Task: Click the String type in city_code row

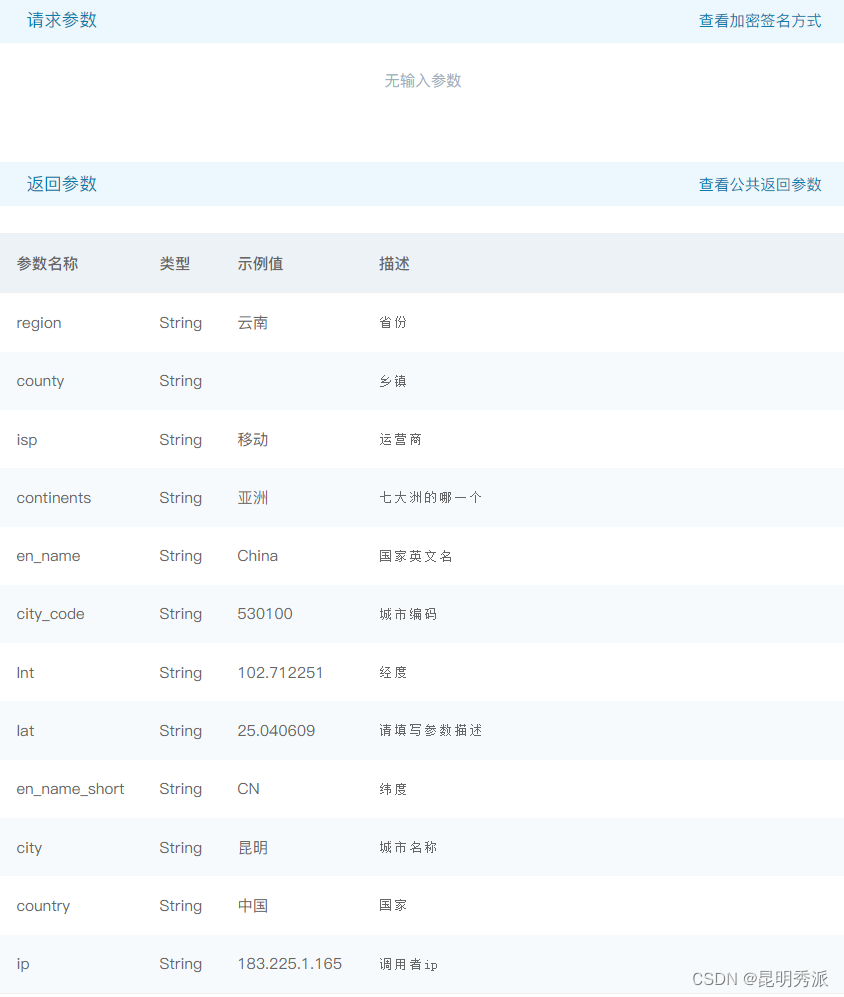Action: pos(181,614)
